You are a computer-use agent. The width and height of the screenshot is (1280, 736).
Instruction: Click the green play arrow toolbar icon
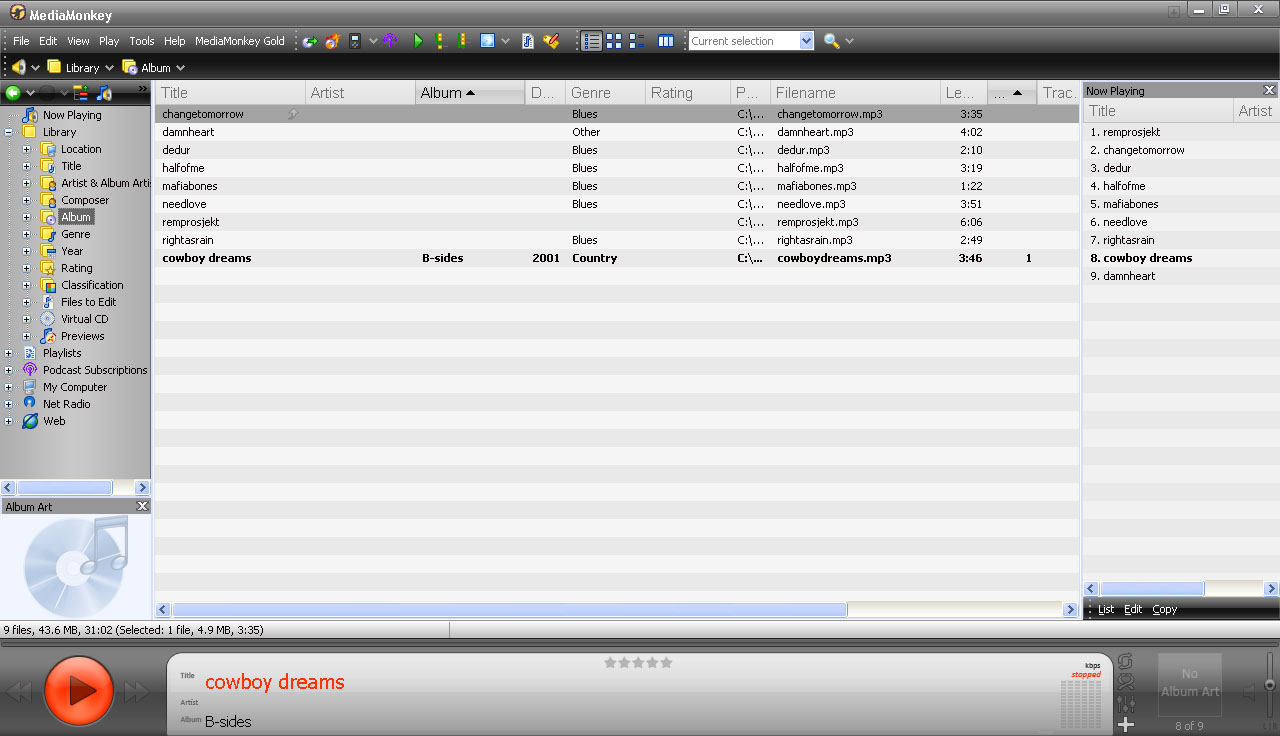[x=418, y=41]
